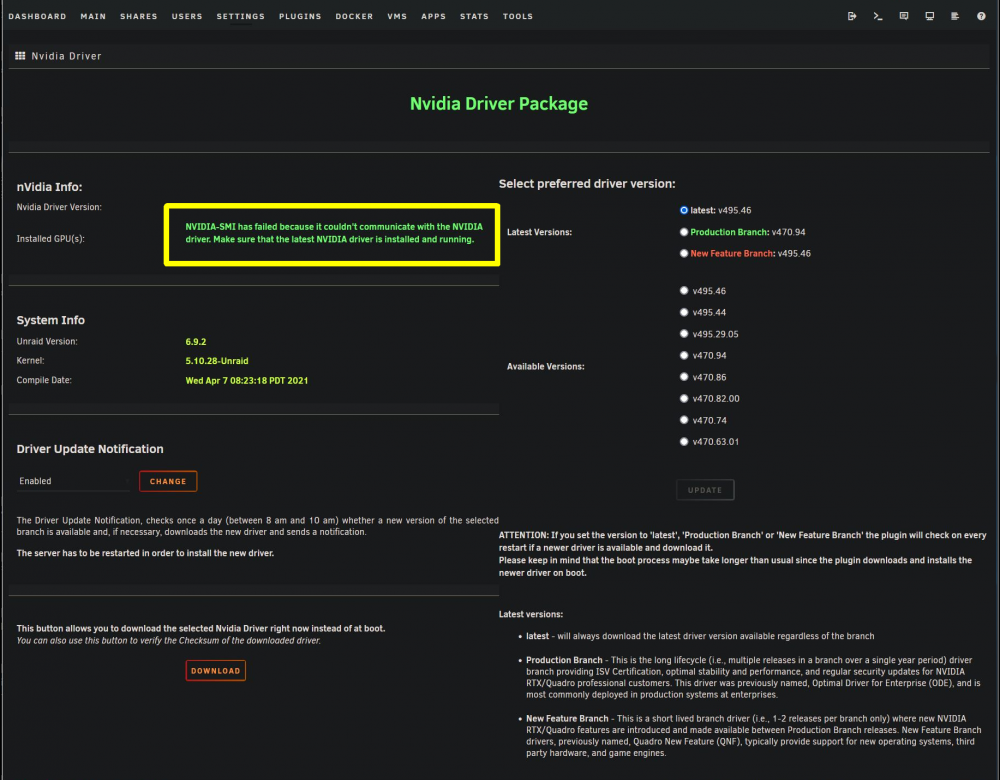Choose driver version v470.86
Viewport: 1000px width, 780px height.
coord(684,376)
